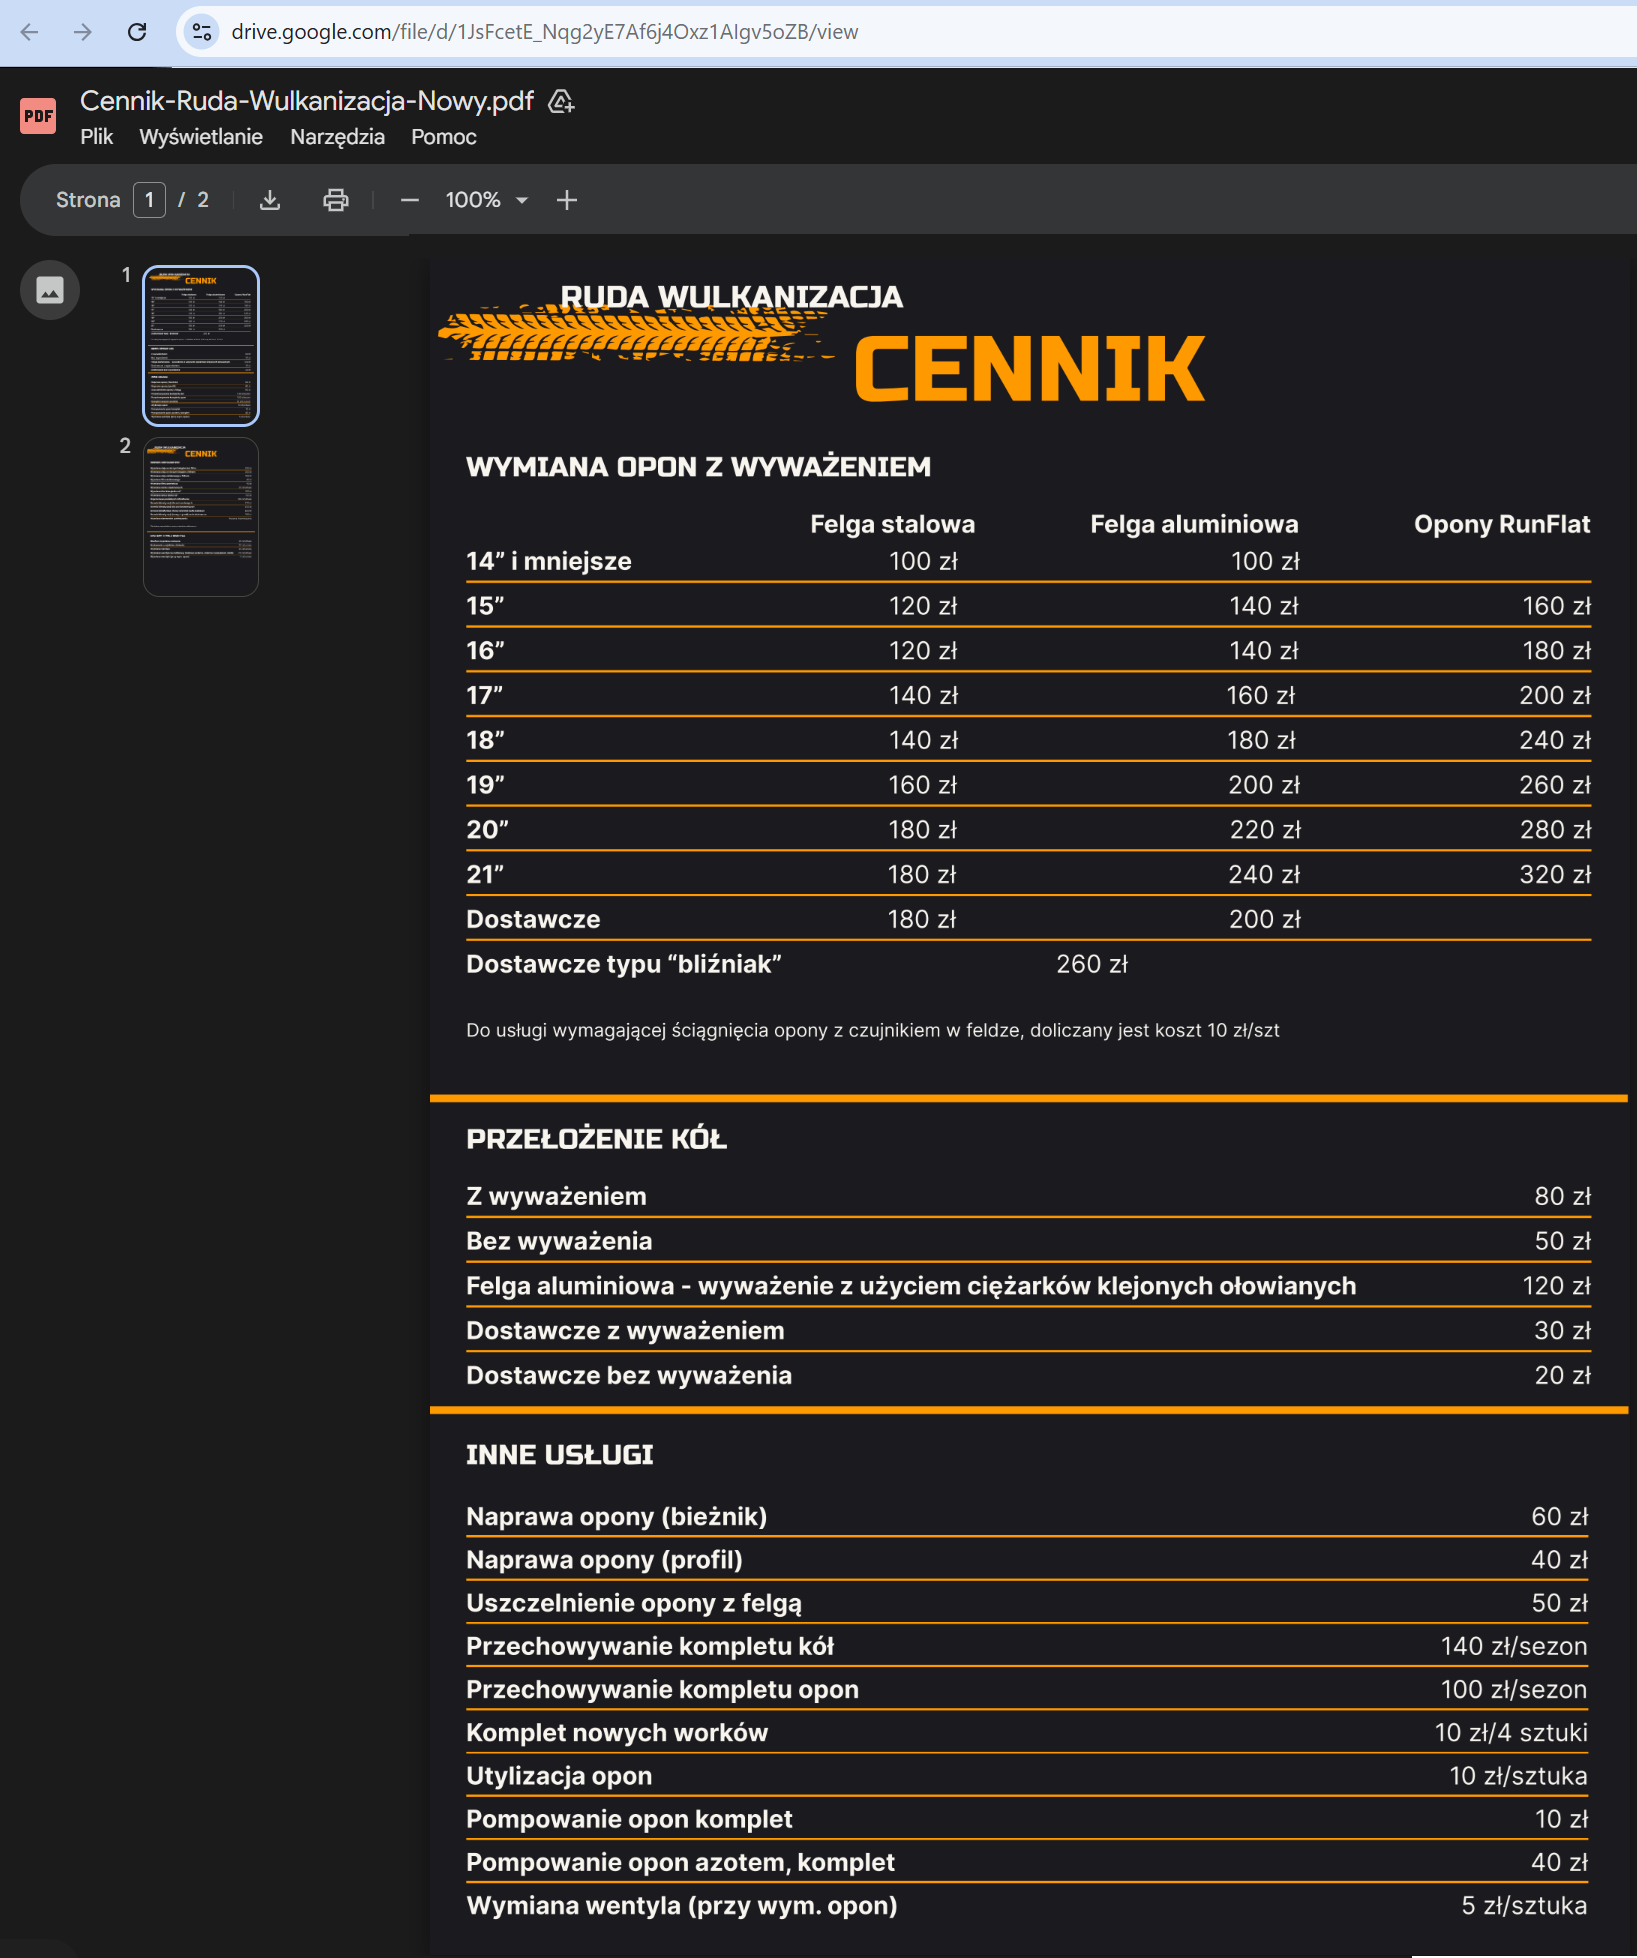Screen dimensions: 1637x1958
Task: Open the Pomoc menu
Action: 444,137
